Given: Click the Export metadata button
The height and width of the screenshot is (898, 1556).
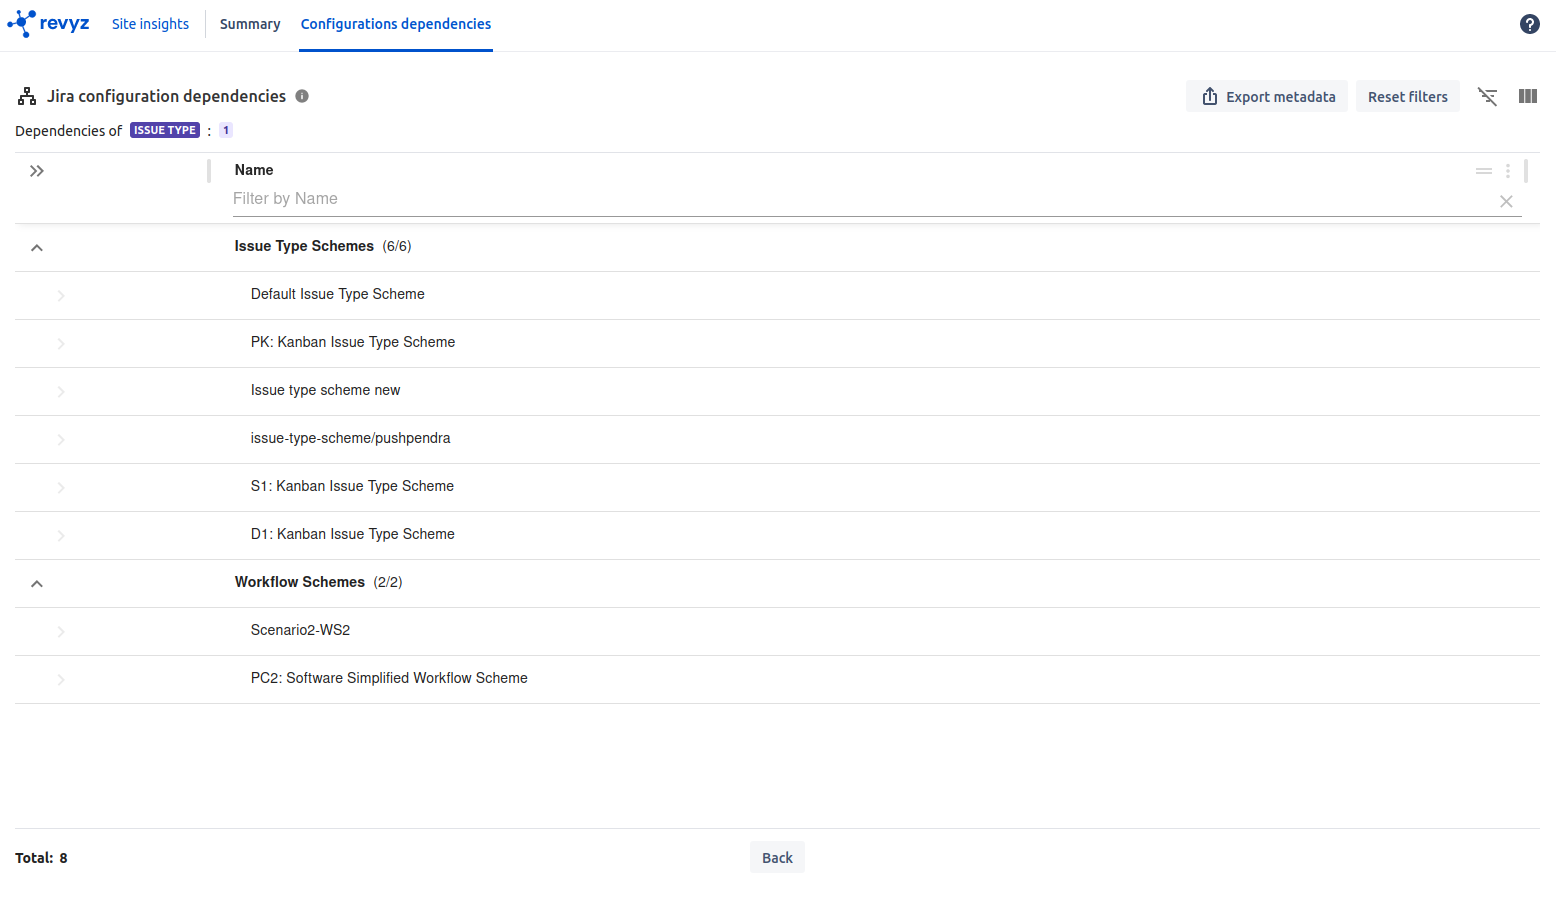Looking at the screenshot, I should 1267,96.
